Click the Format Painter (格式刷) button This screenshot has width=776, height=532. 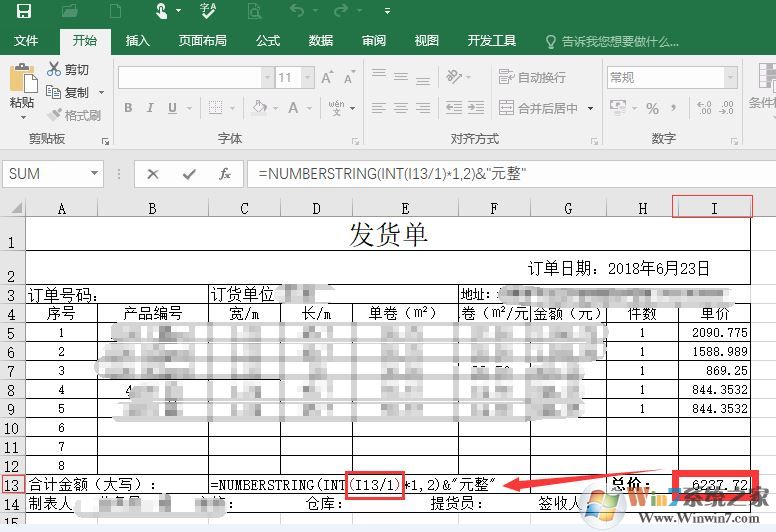coord(74,115)
